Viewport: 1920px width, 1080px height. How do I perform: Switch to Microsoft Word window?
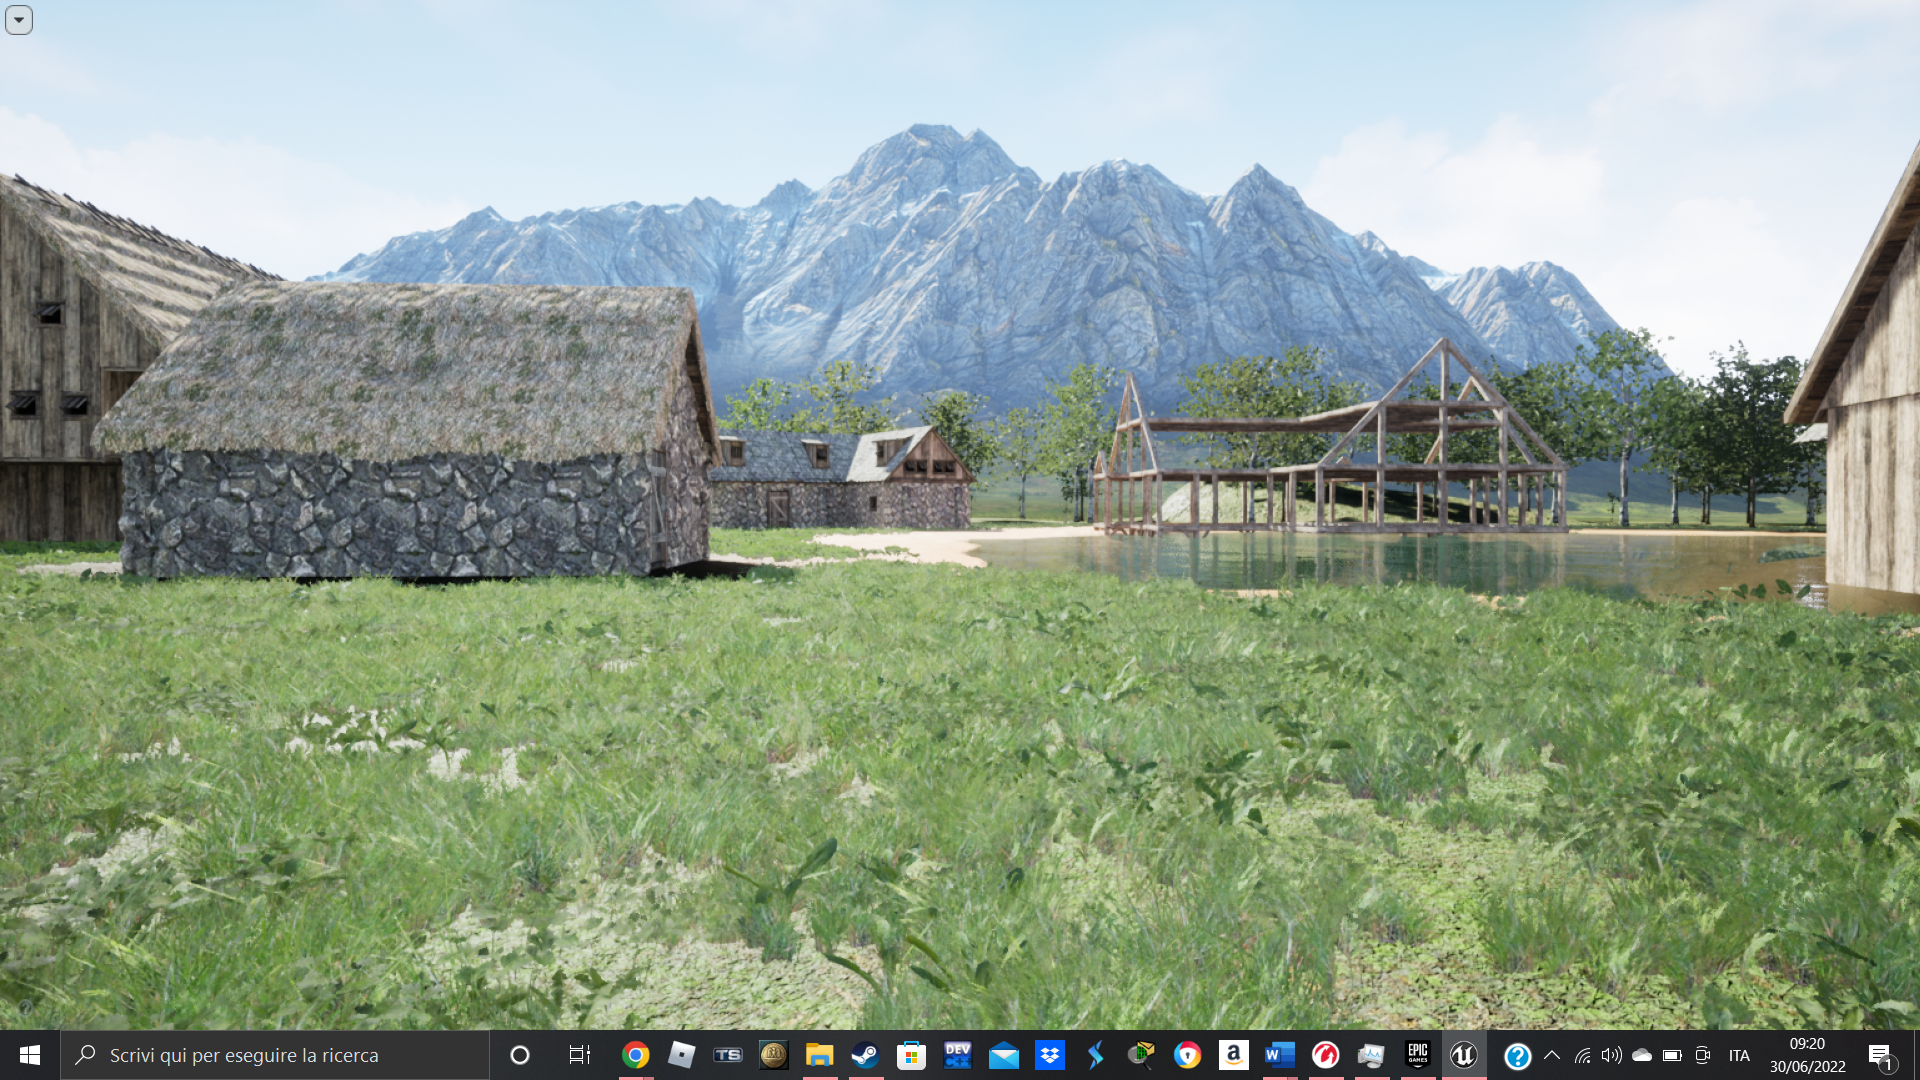[x=1279, y=1055]
